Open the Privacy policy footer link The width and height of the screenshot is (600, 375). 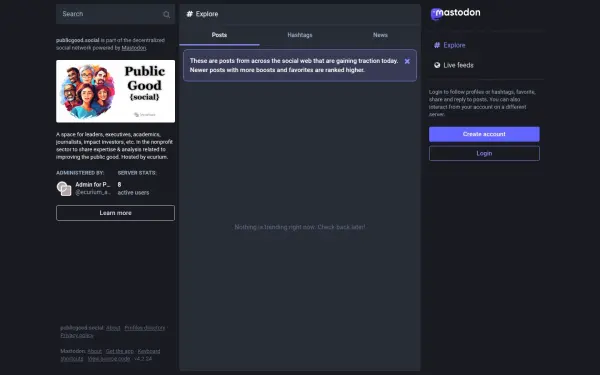pyautogui.click(x=77, y=335)
